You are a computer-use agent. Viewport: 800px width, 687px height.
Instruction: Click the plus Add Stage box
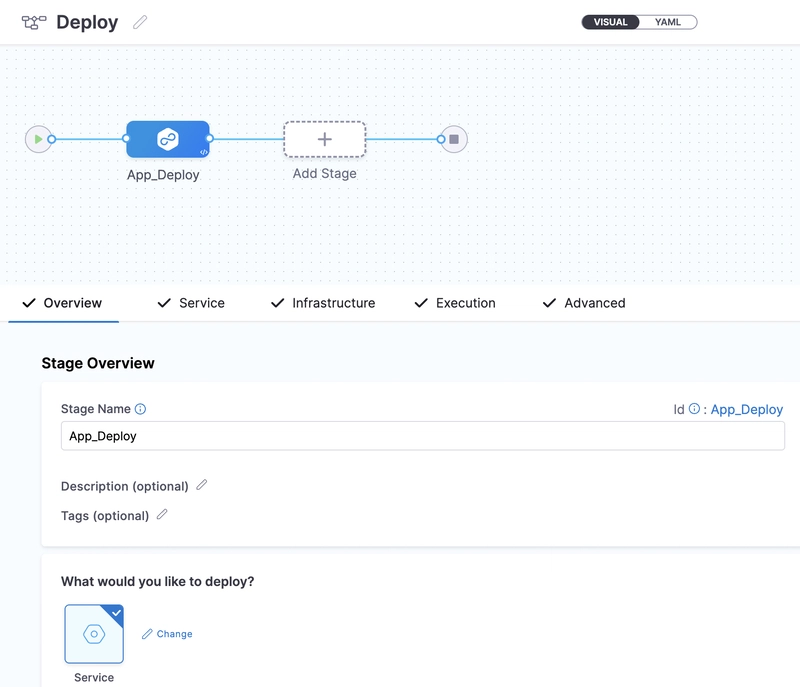tap(324, 139)
